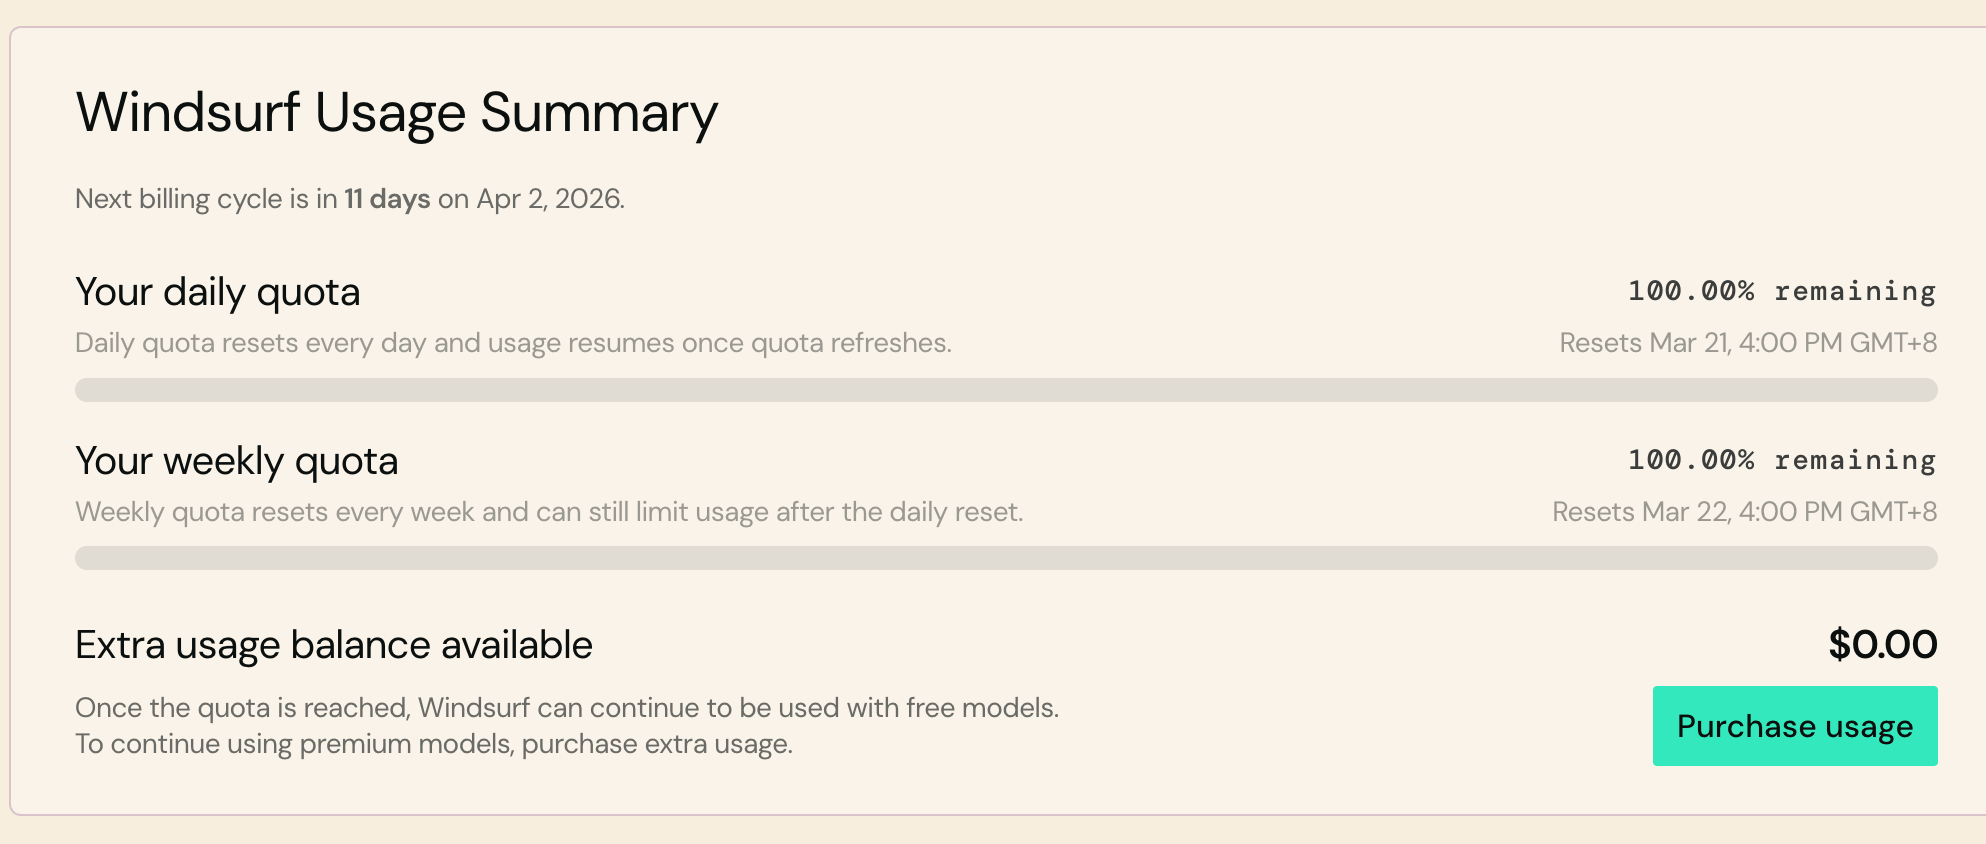
Task: Click the weekly quota progress bar
Action: click(1006, 558)
